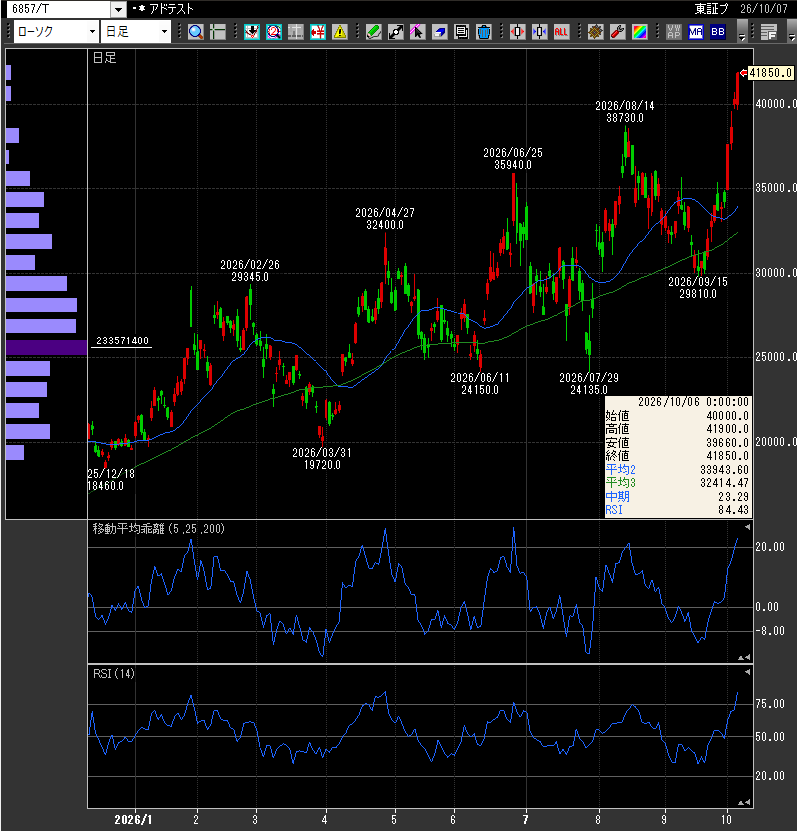Click the 6857/T stock code field
The height and width of the screenshot is (831, 797).
pos(60,9)
